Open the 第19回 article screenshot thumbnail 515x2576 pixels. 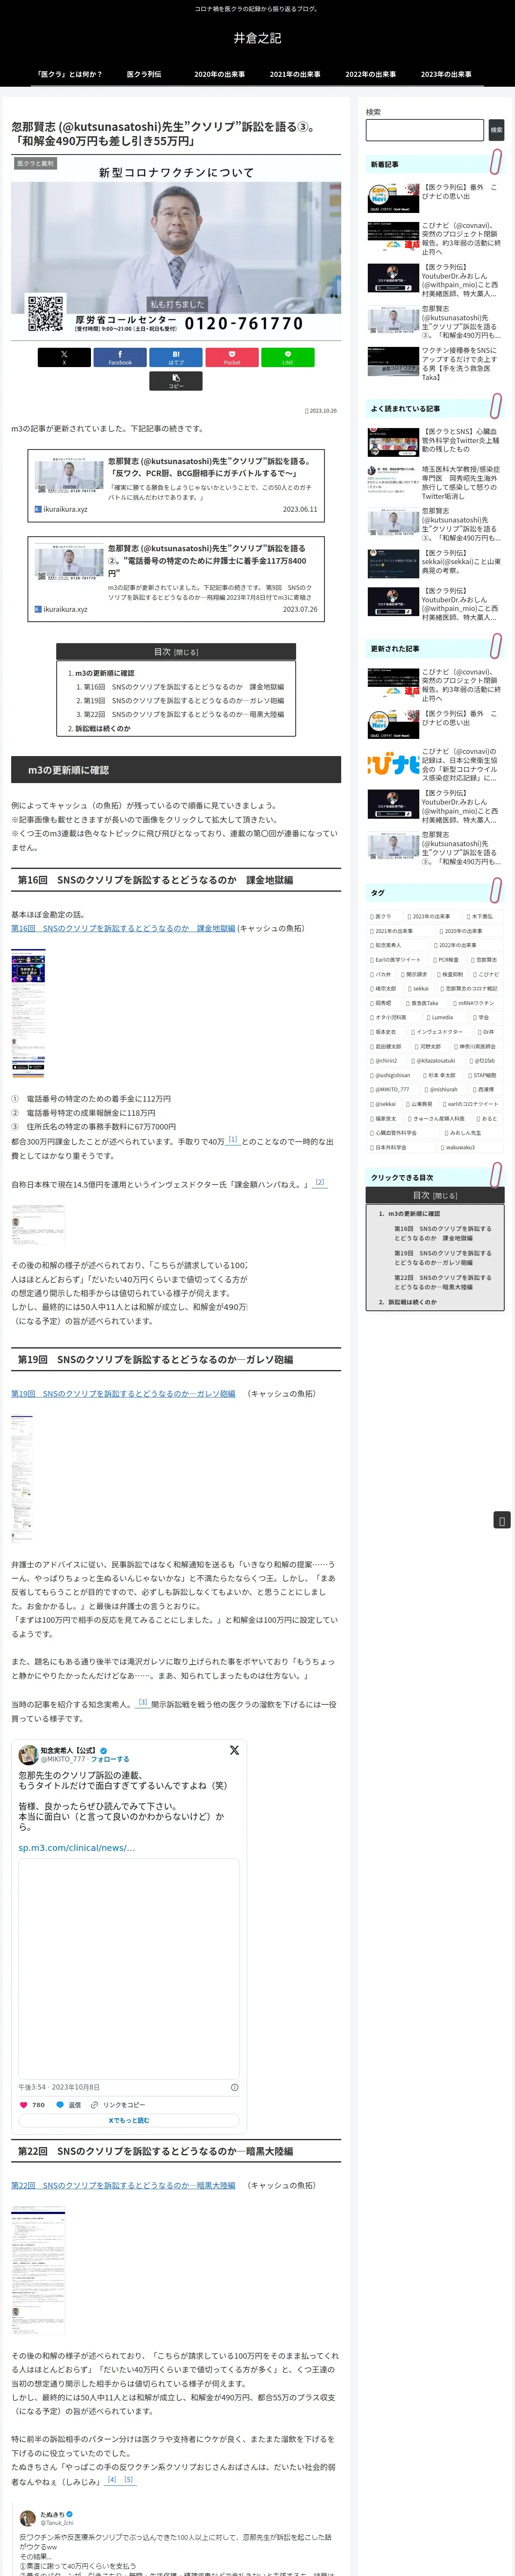[22, 1479]
